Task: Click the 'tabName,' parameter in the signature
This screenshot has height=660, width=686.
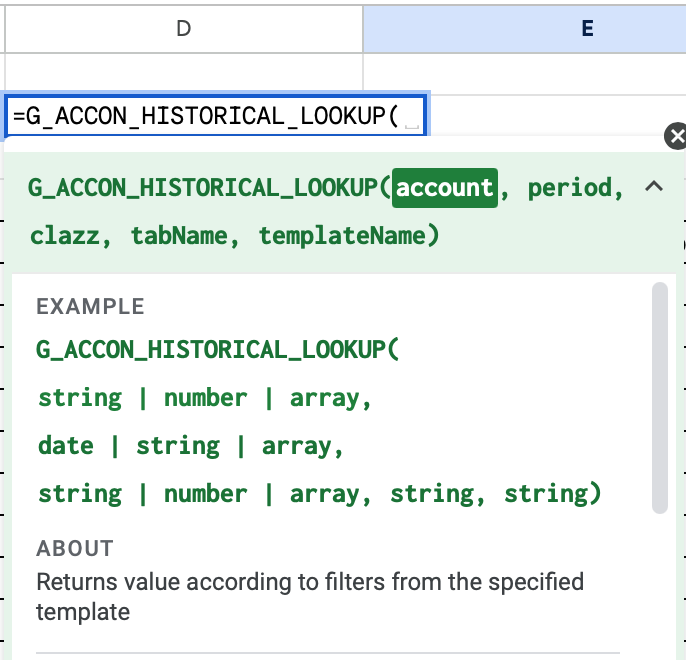Action: pyautogui.click(x=185, y=236)
